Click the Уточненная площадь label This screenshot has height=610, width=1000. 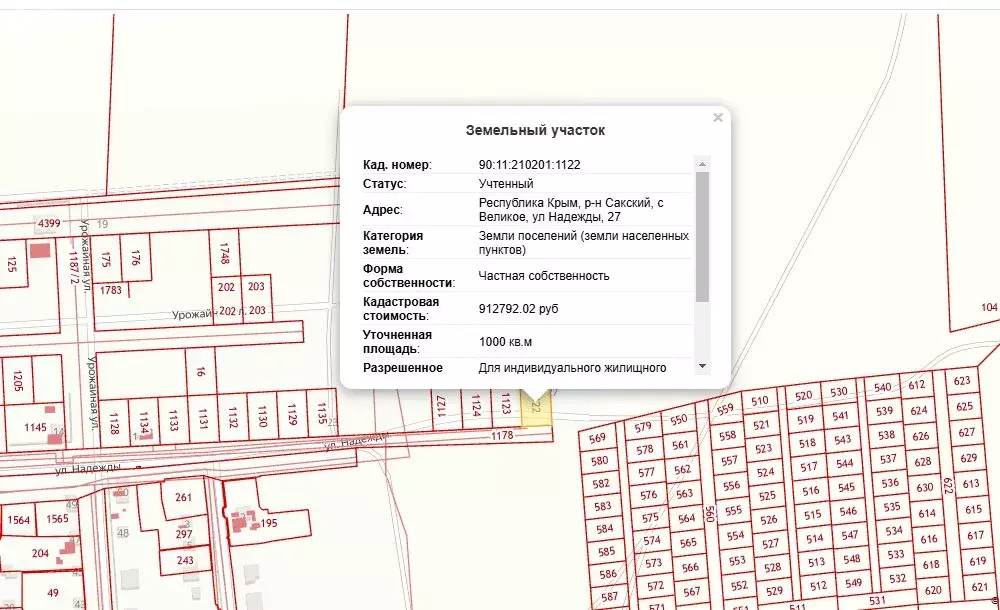click(397, 342)
